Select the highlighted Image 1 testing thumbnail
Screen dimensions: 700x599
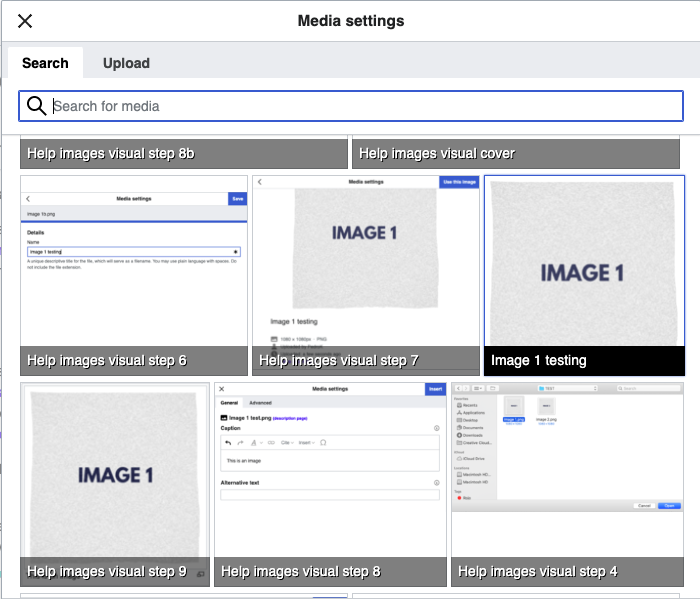(584, 262)
